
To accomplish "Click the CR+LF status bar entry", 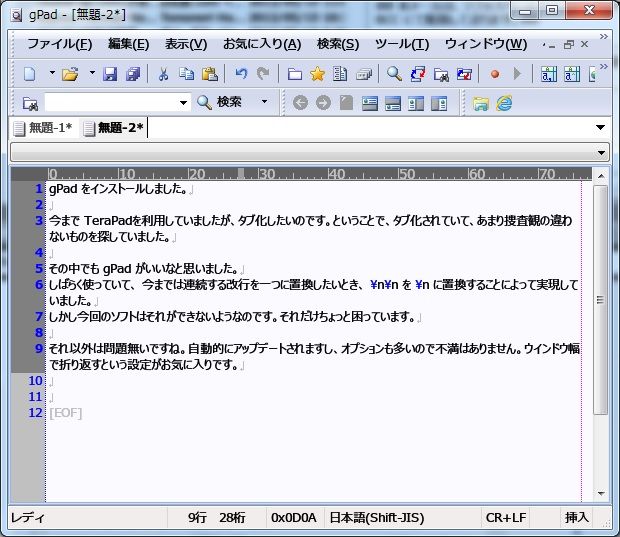I will tap(506, 518).
